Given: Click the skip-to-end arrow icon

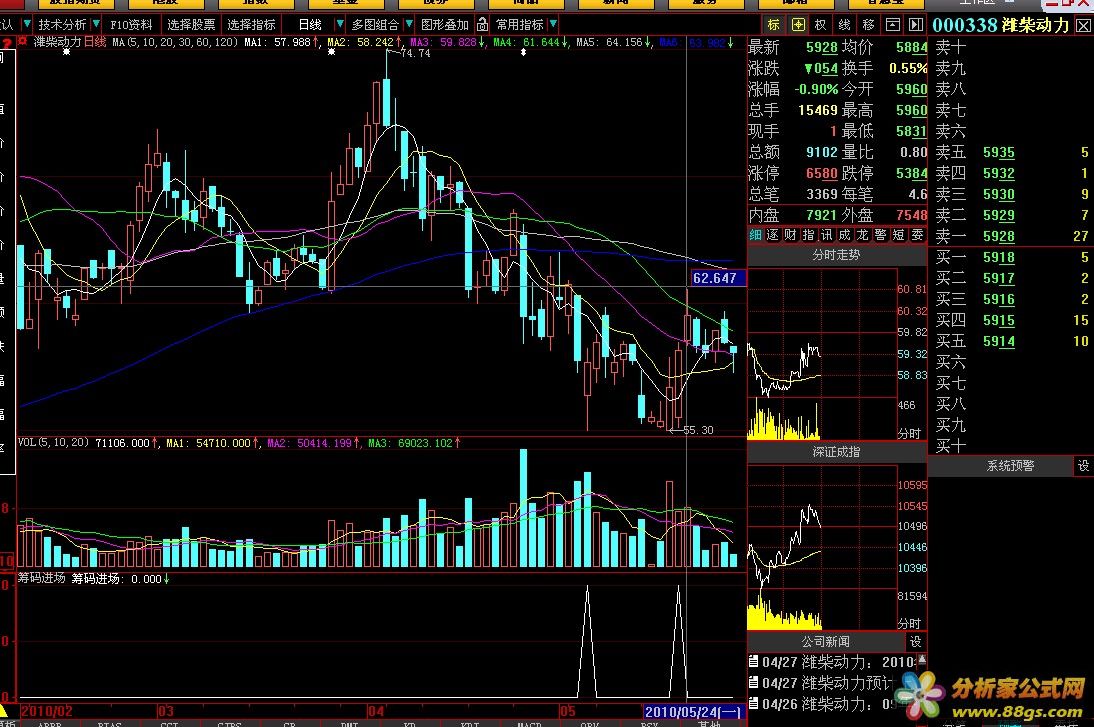Looking at the screenshot, I should (x=914, y=24).
